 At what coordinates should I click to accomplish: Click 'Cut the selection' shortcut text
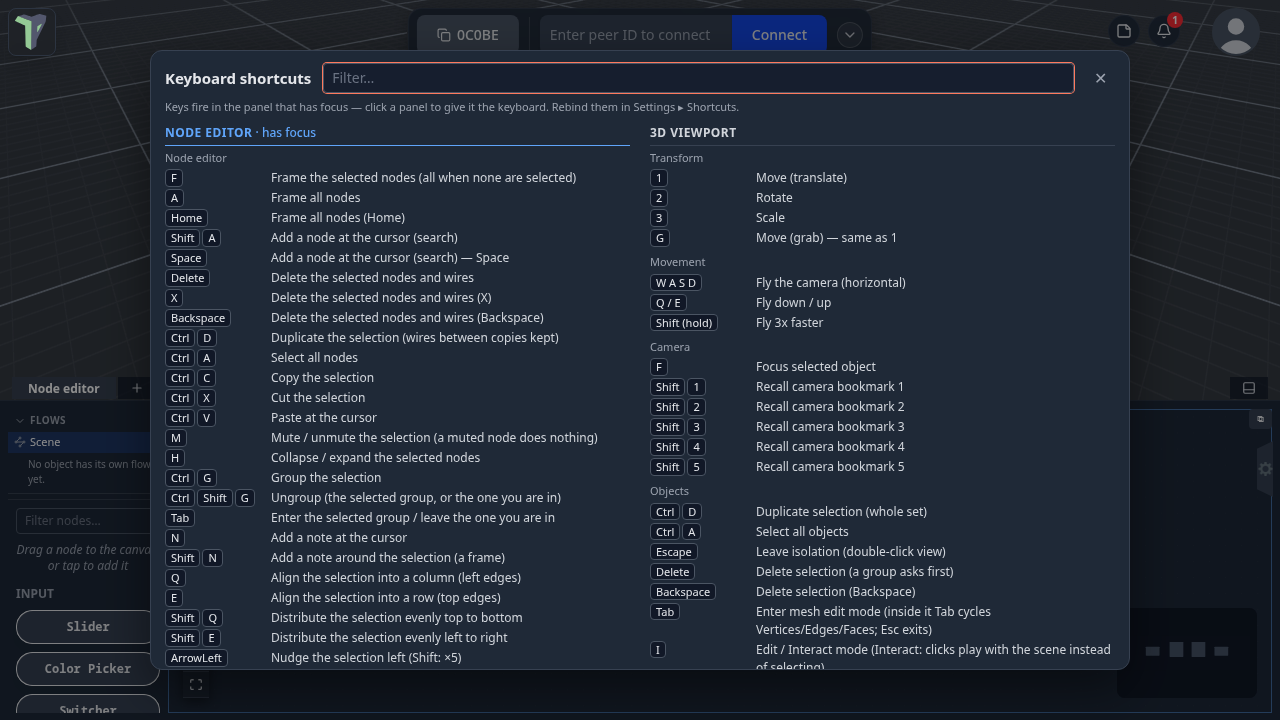coord(318,398)
